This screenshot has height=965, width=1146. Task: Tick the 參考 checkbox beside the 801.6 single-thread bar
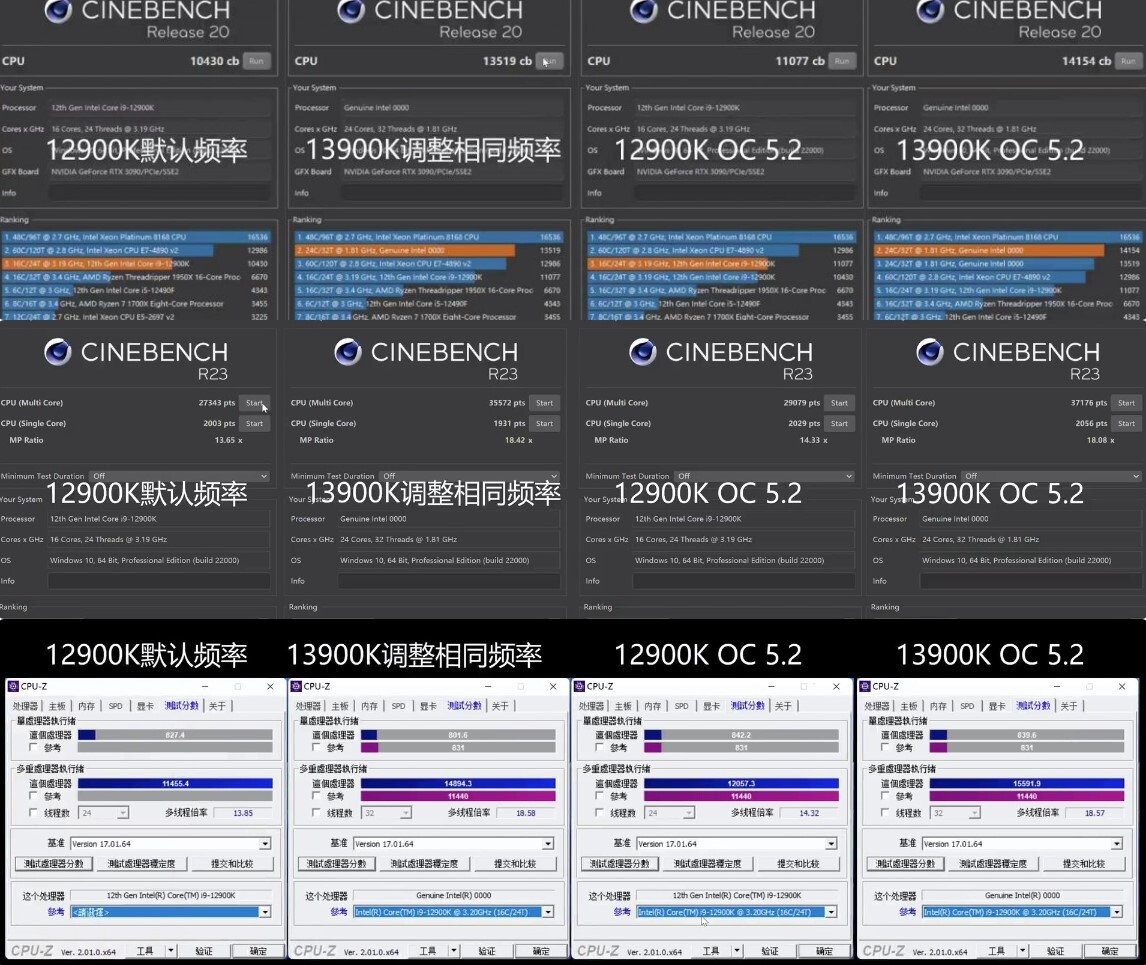tap(316, 748)
